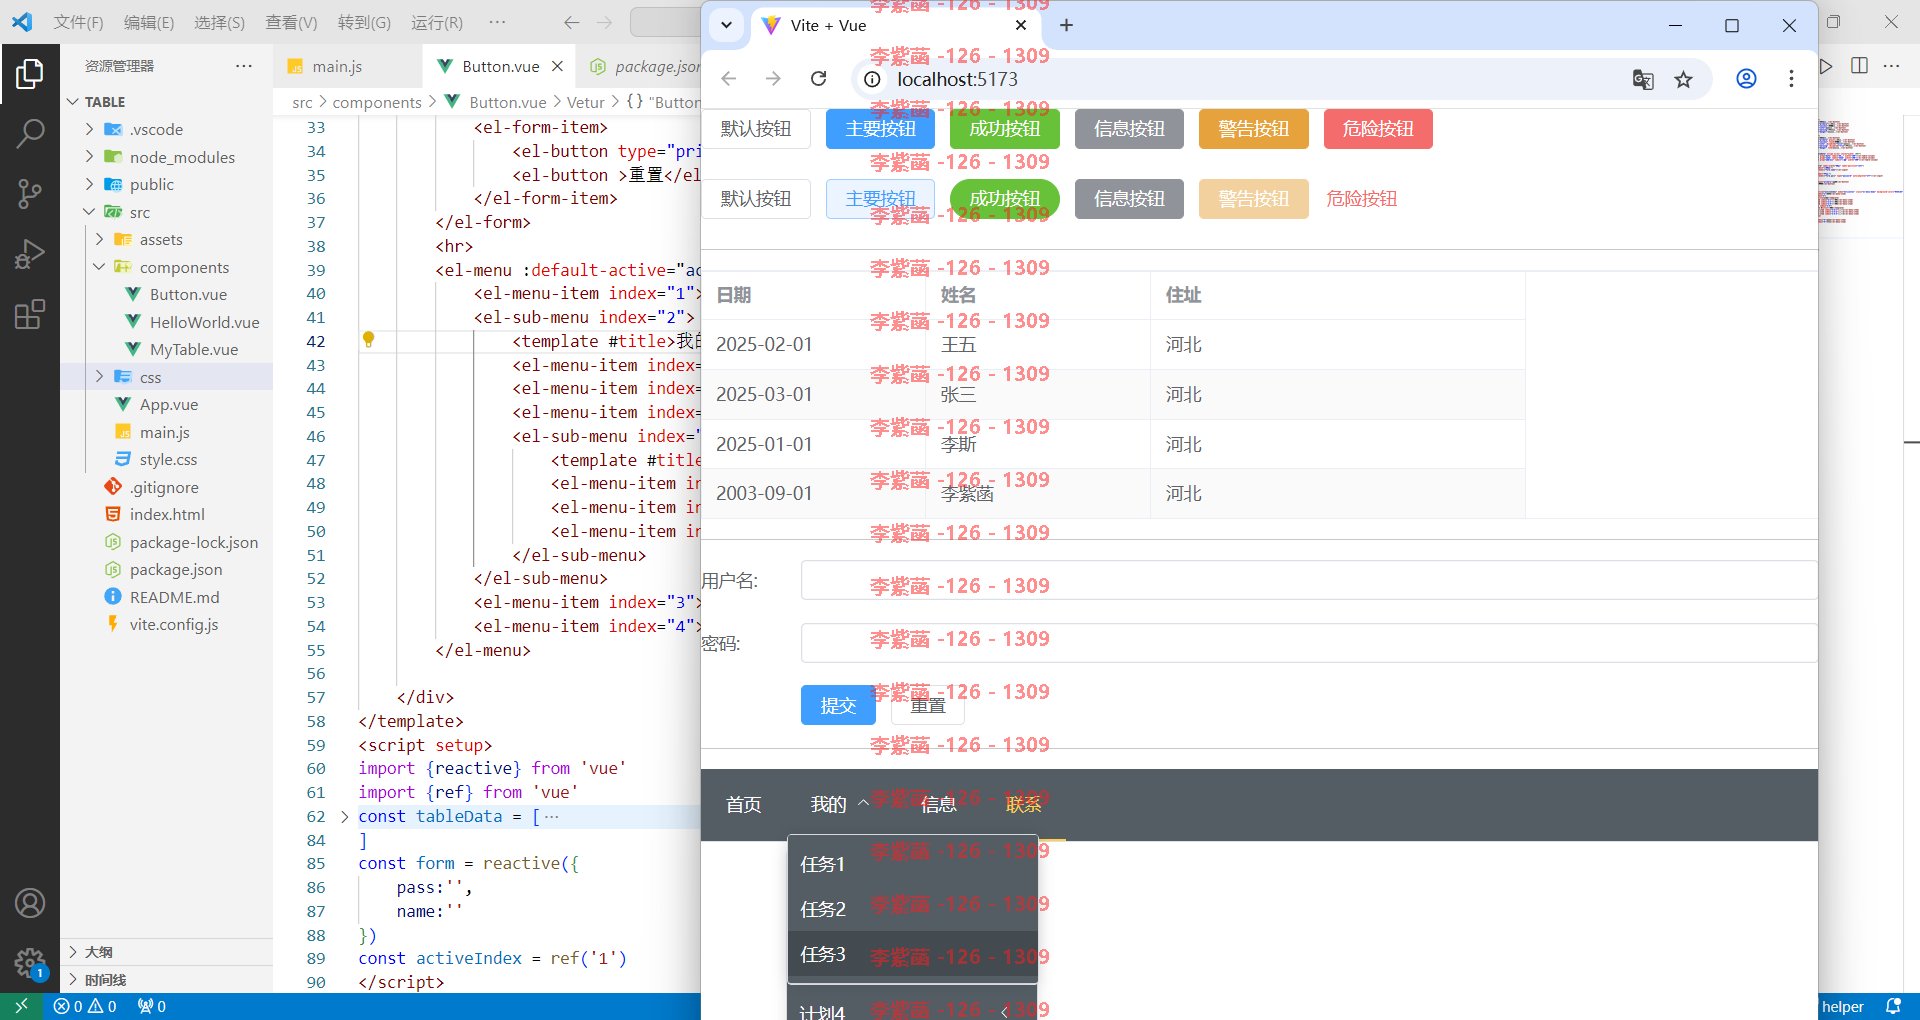Reload the localhost page
The height and width of the screenshot is (1020, 1920).
pyautogui.click(x=818, y=79)
